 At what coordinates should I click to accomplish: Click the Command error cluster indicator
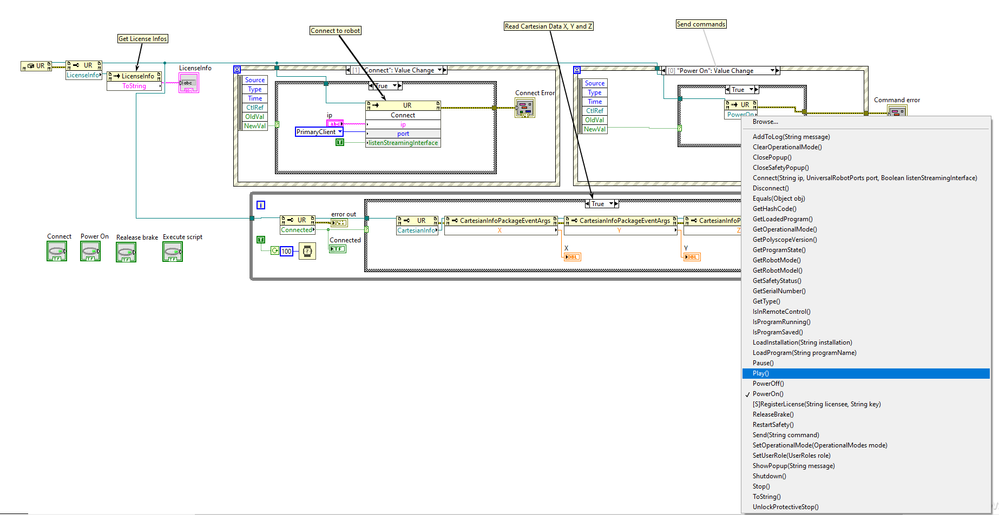click(x=897, y=111)
